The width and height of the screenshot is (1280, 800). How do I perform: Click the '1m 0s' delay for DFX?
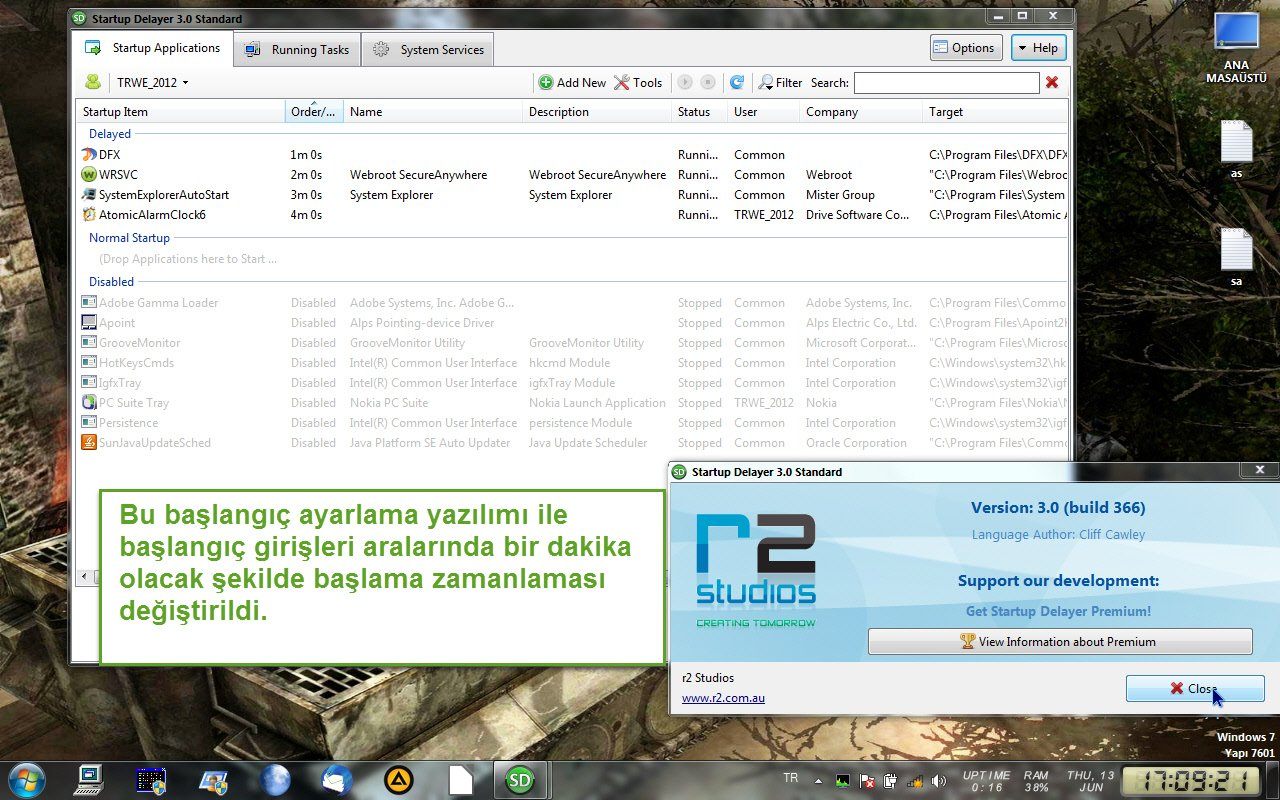click(x=306, y=155)
